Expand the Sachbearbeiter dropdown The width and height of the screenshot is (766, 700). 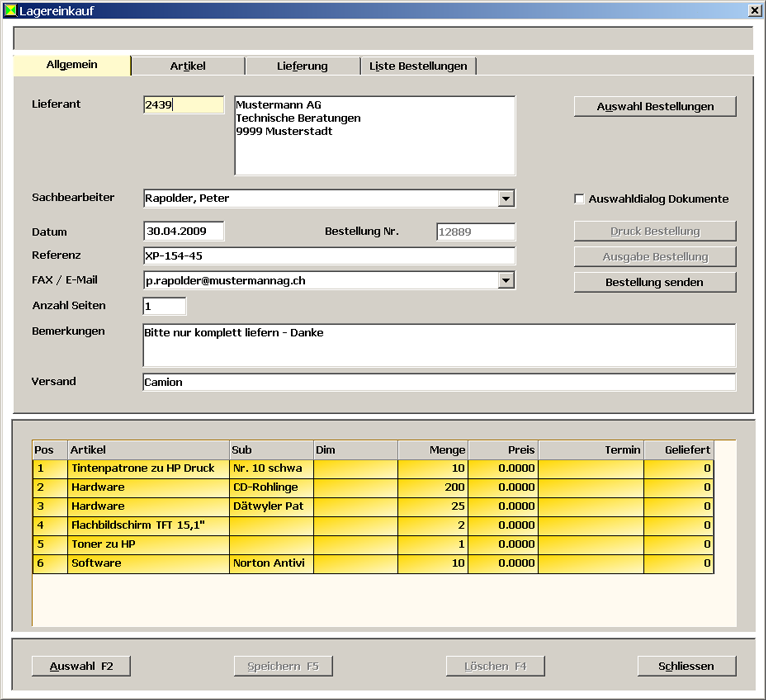506,199
